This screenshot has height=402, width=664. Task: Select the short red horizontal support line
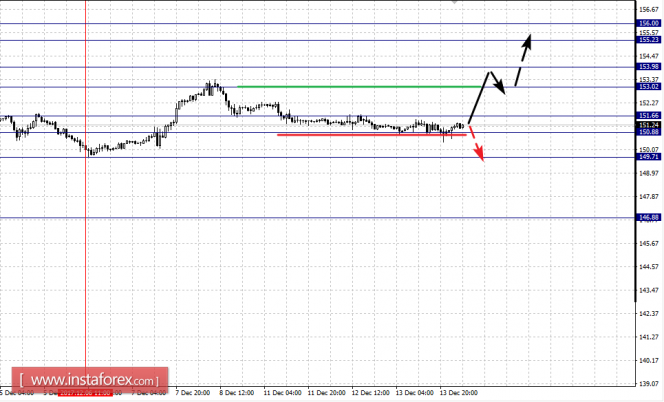[x=372, y=135]
